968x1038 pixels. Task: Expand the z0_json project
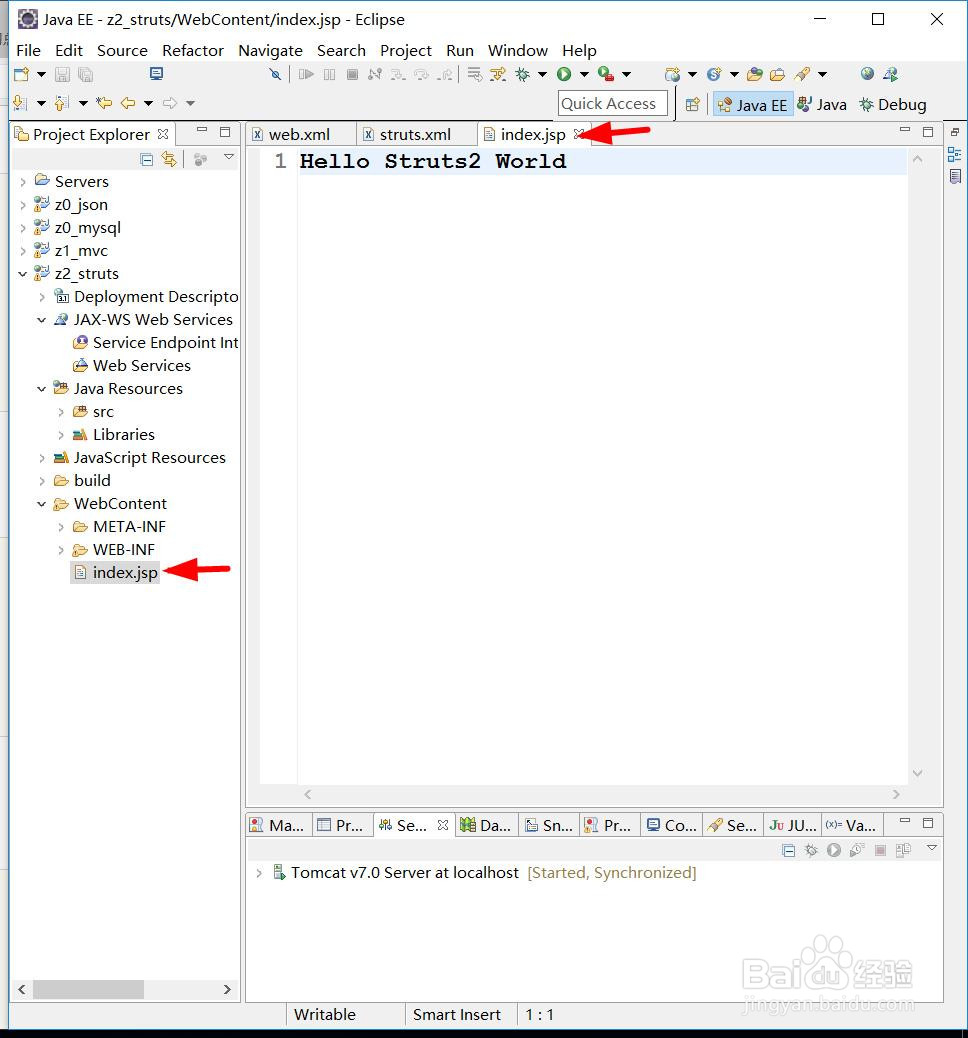click(23, 205)
